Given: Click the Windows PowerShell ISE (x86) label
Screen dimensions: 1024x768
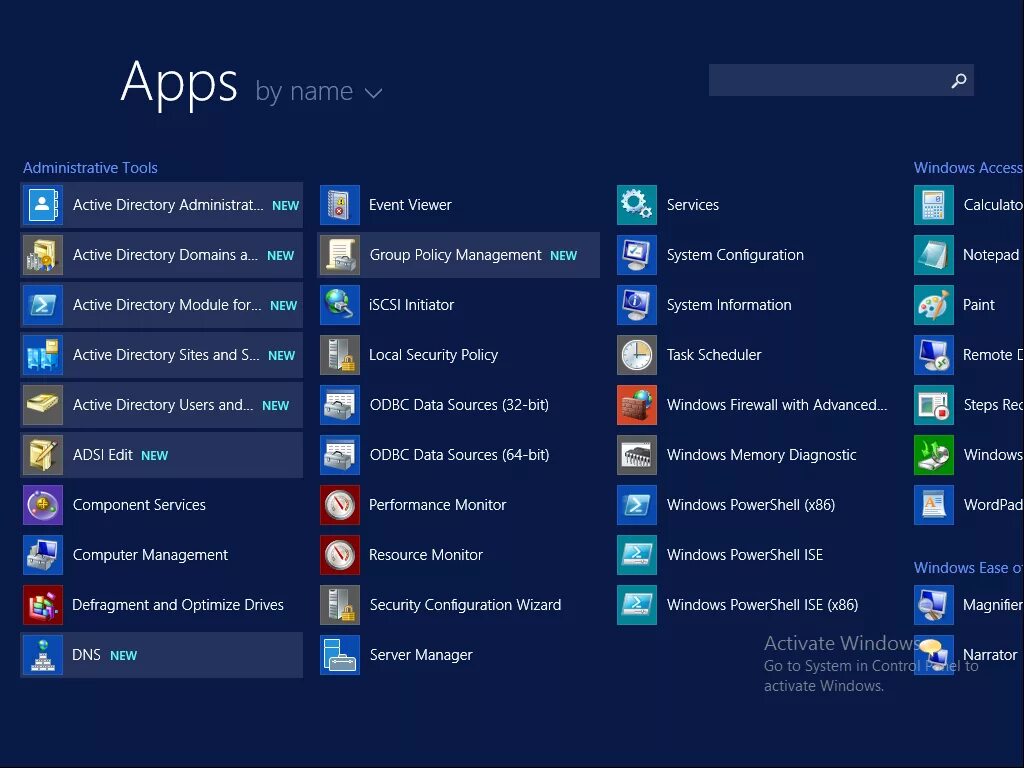Looking at the screenshot, I should click(762, 605).
